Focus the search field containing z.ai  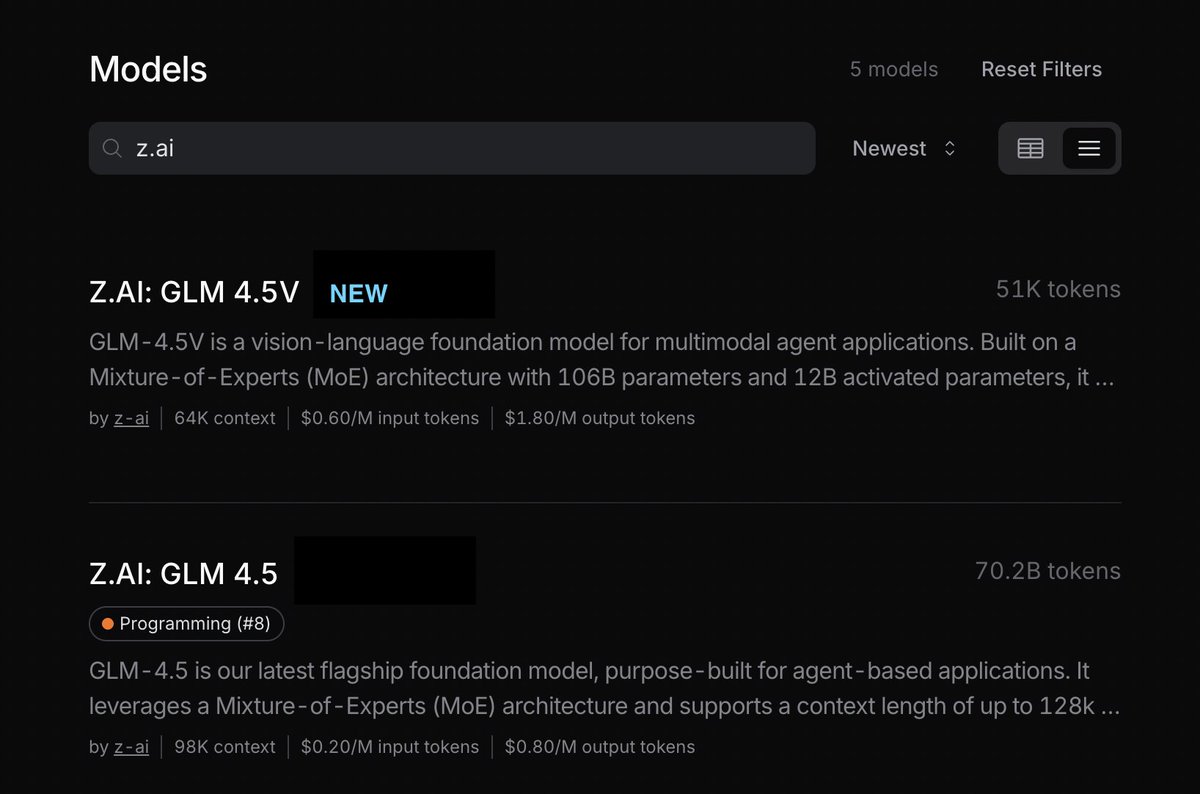[x=452, y=149]
